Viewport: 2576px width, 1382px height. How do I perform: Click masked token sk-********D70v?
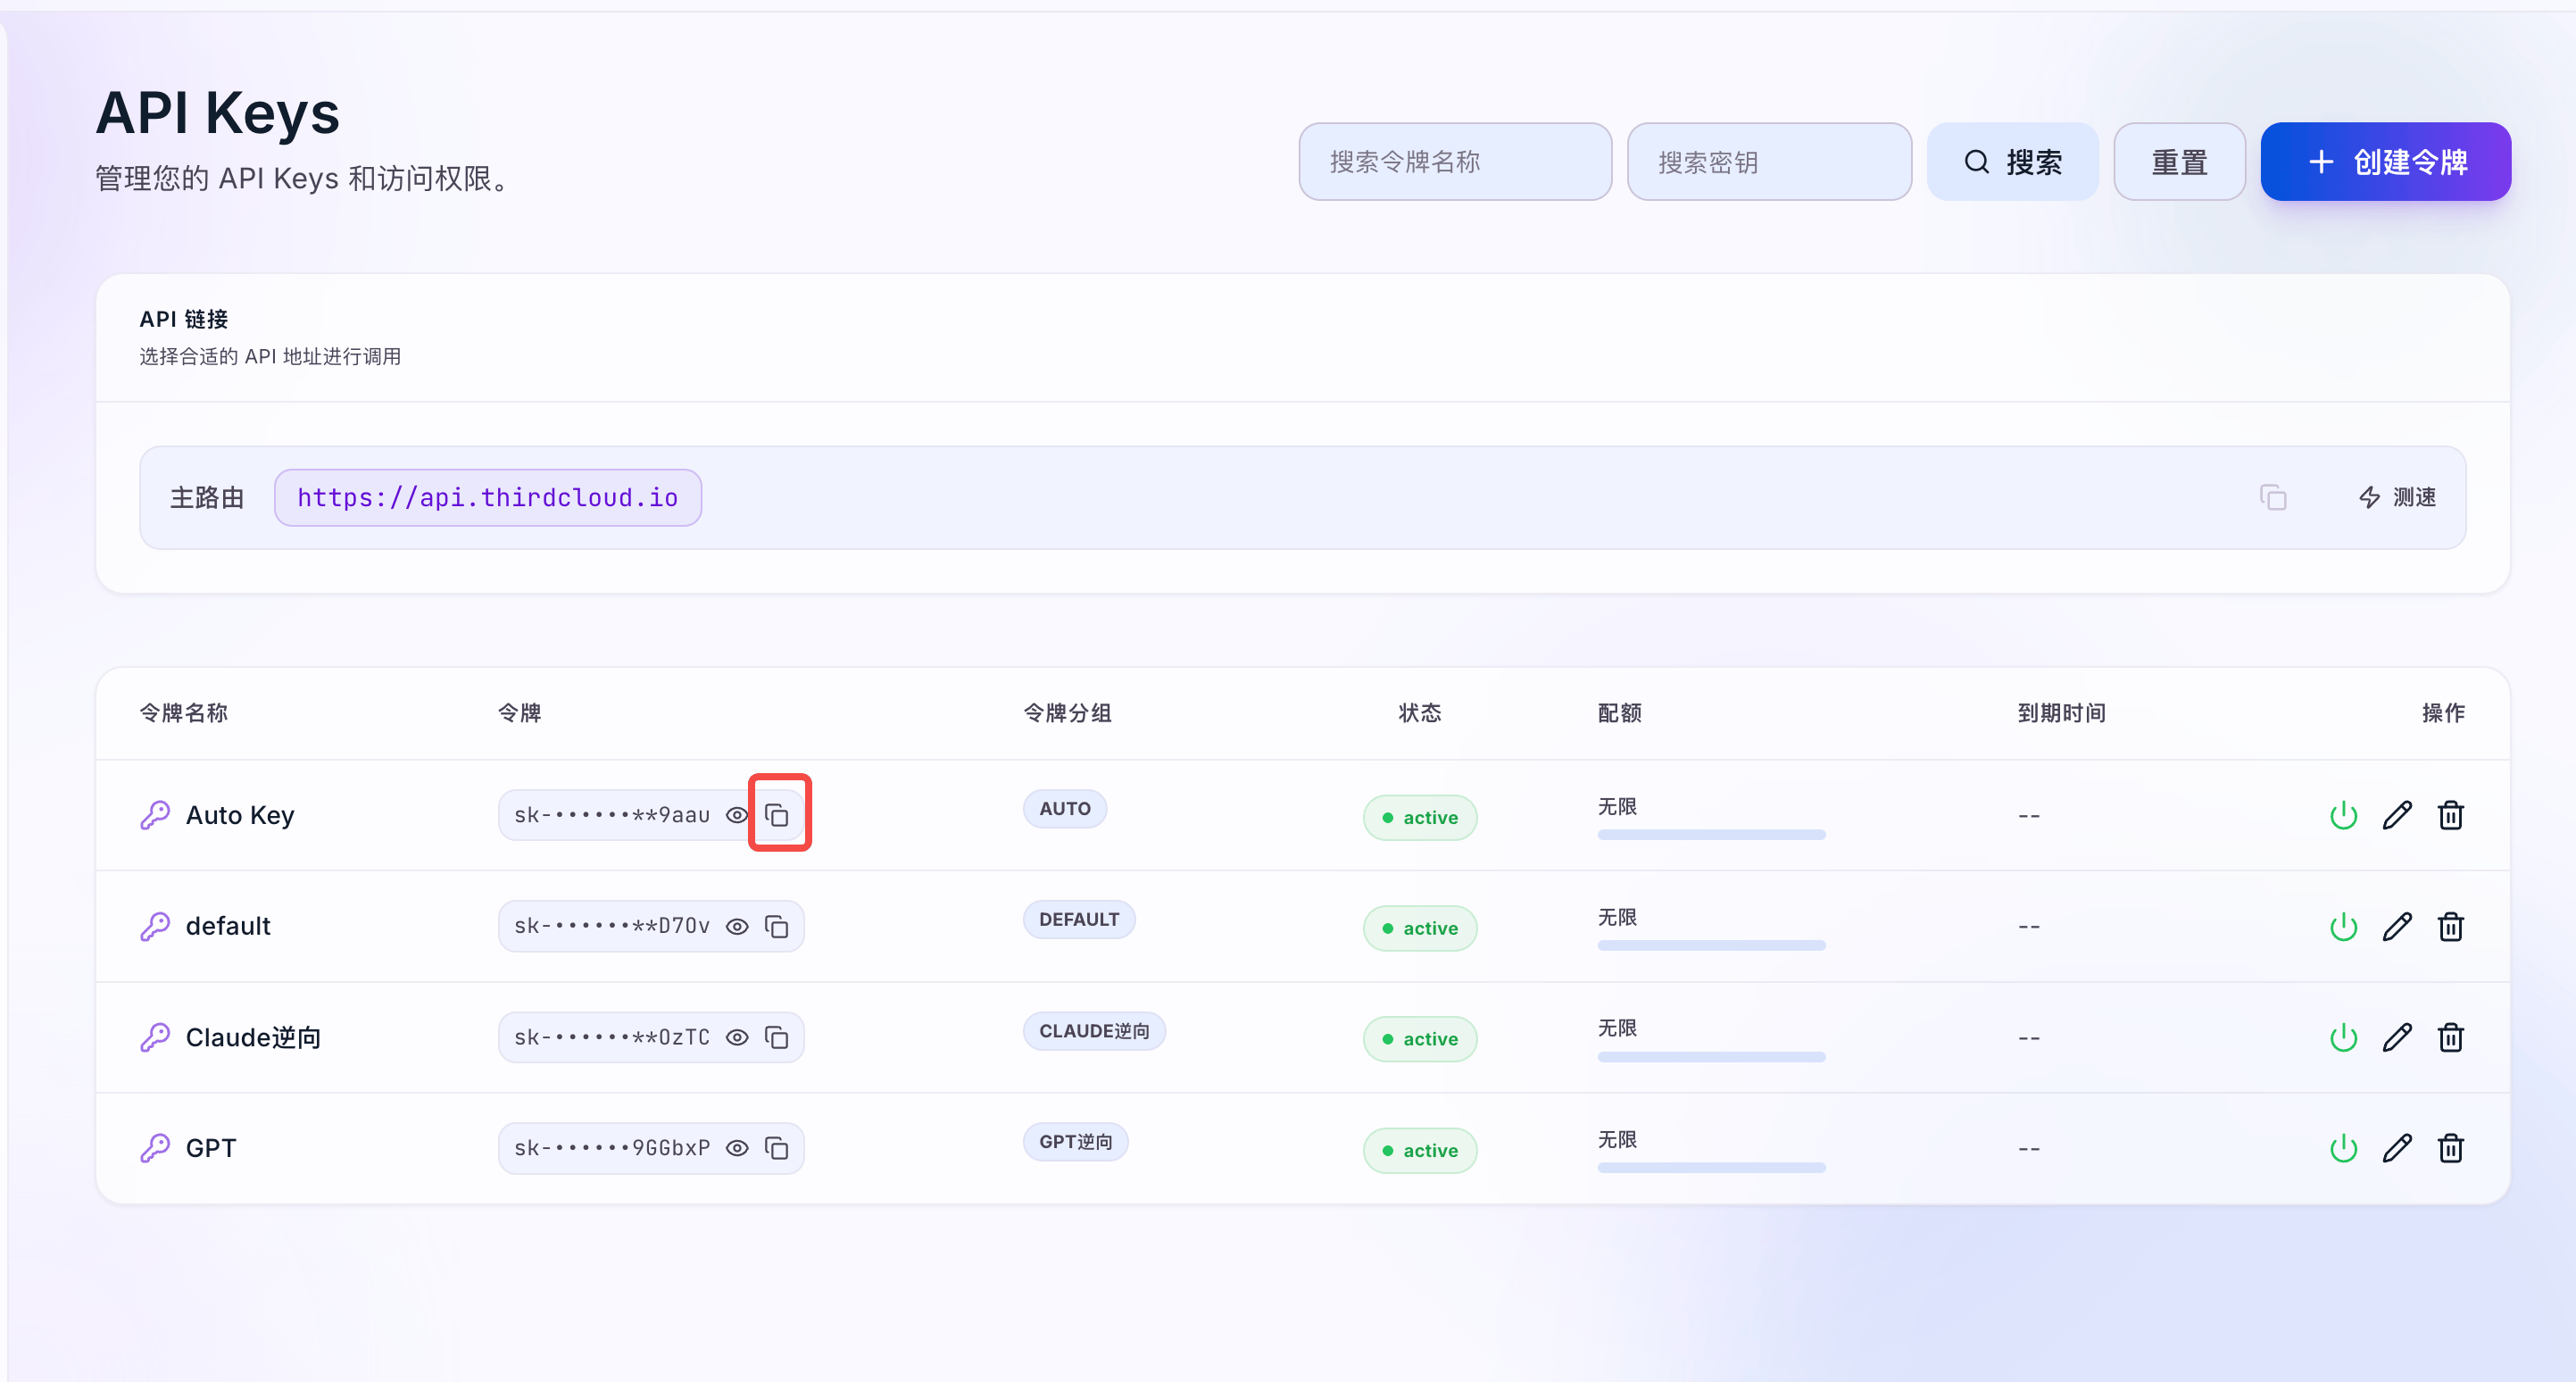click(x=612, y=926)
